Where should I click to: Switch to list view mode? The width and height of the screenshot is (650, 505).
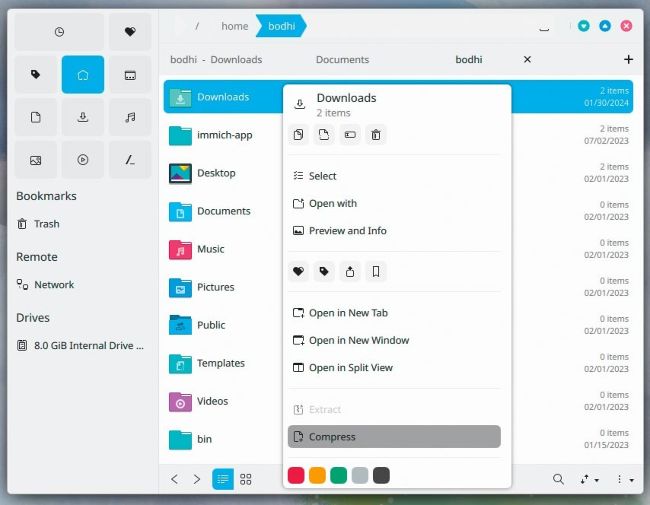[222, 479]
